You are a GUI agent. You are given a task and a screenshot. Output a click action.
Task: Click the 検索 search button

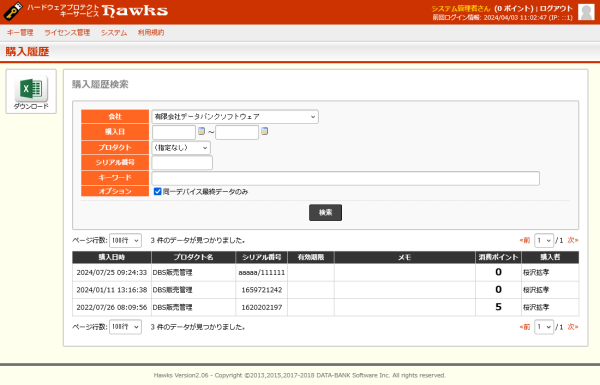(325, 212)
